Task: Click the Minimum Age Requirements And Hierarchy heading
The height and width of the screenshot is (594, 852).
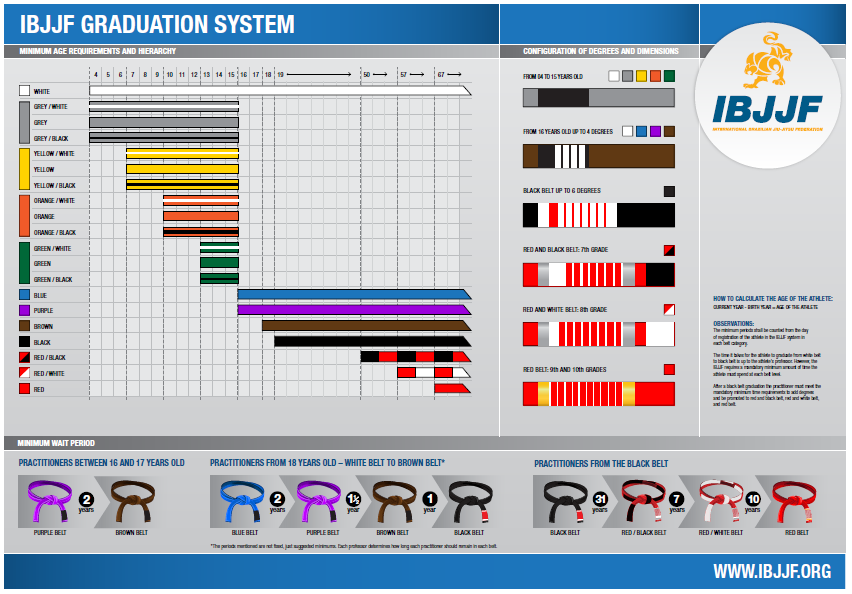Action: (98, 51)
